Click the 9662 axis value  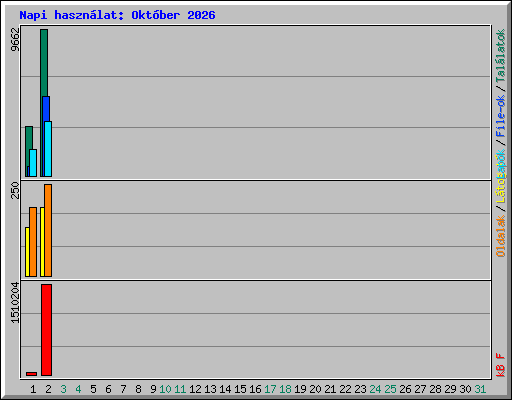15,40
